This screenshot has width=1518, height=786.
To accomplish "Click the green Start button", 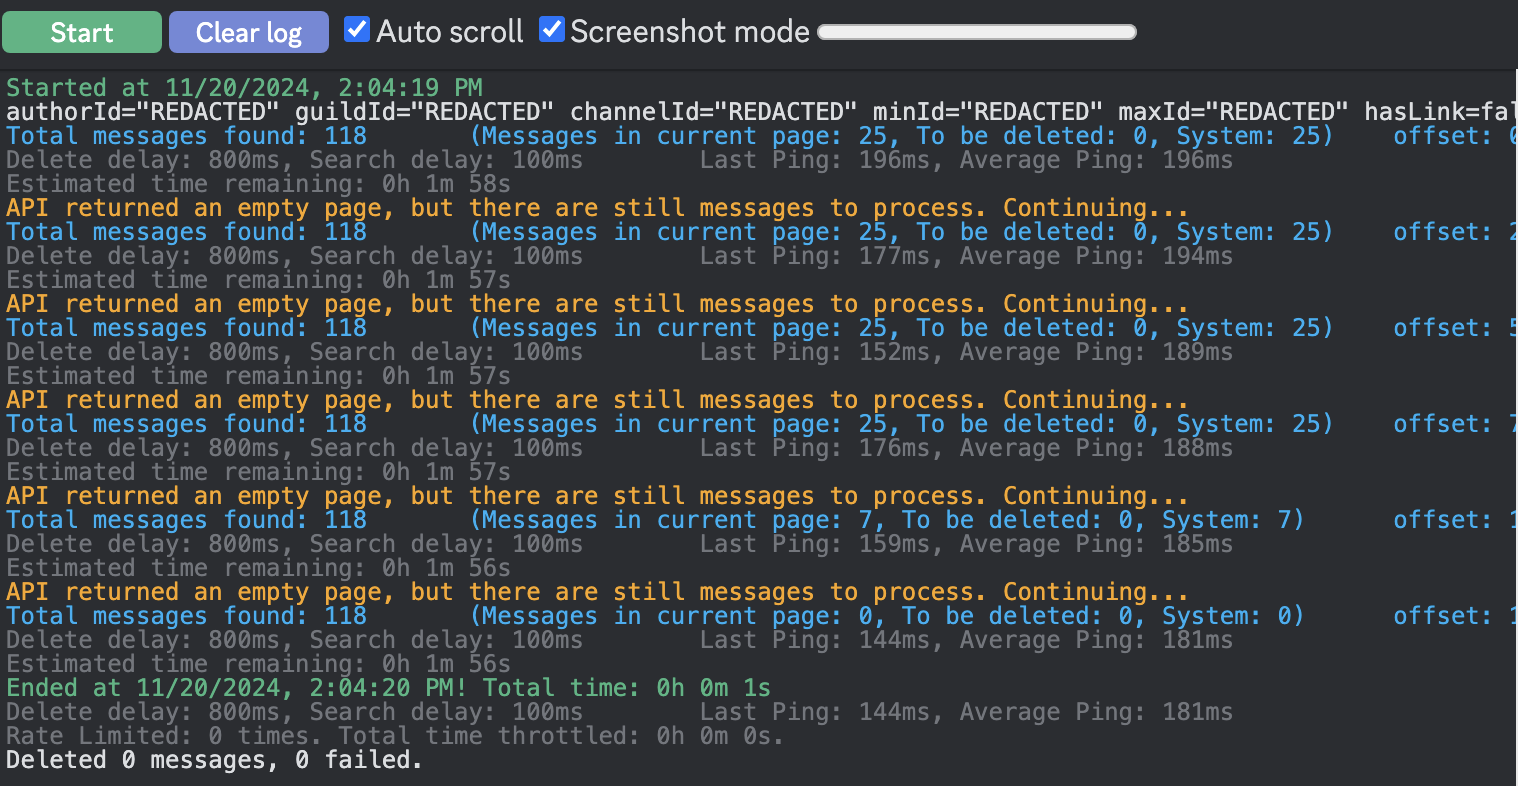I will 82,32.
